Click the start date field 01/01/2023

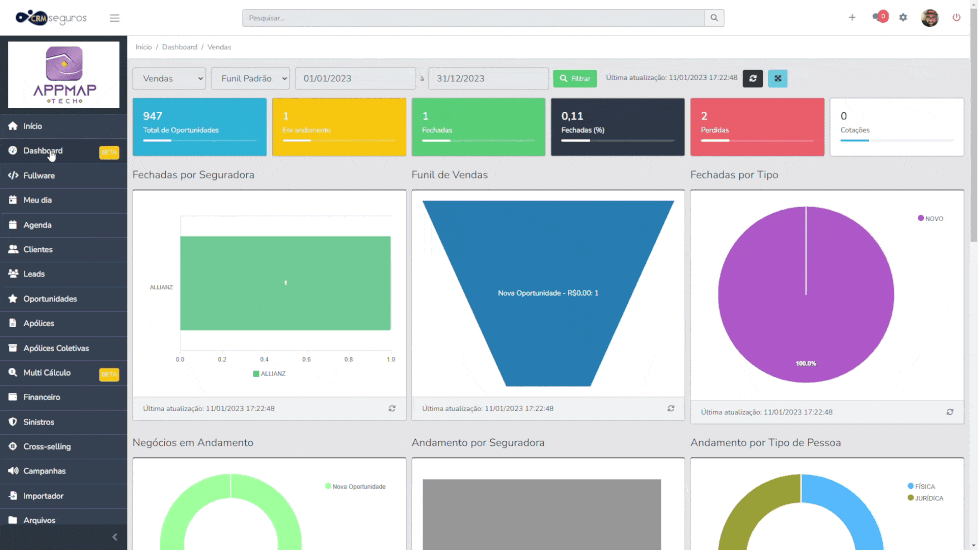pos(355,79)
